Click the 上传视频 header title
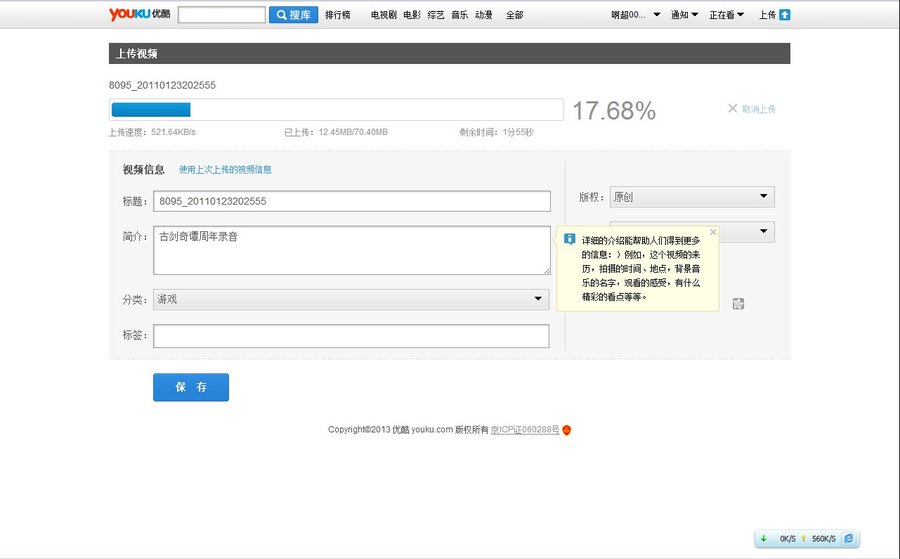900x559 pixels. (137, 53)
